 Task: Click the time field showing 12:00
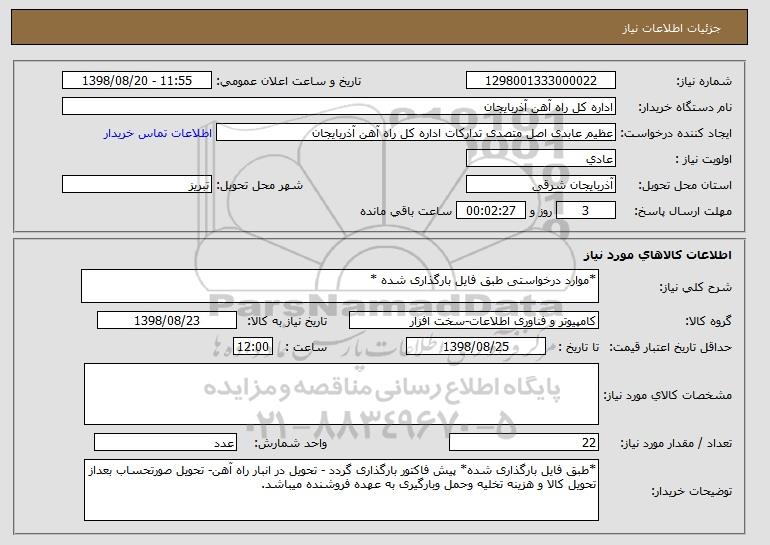[253, 347]
